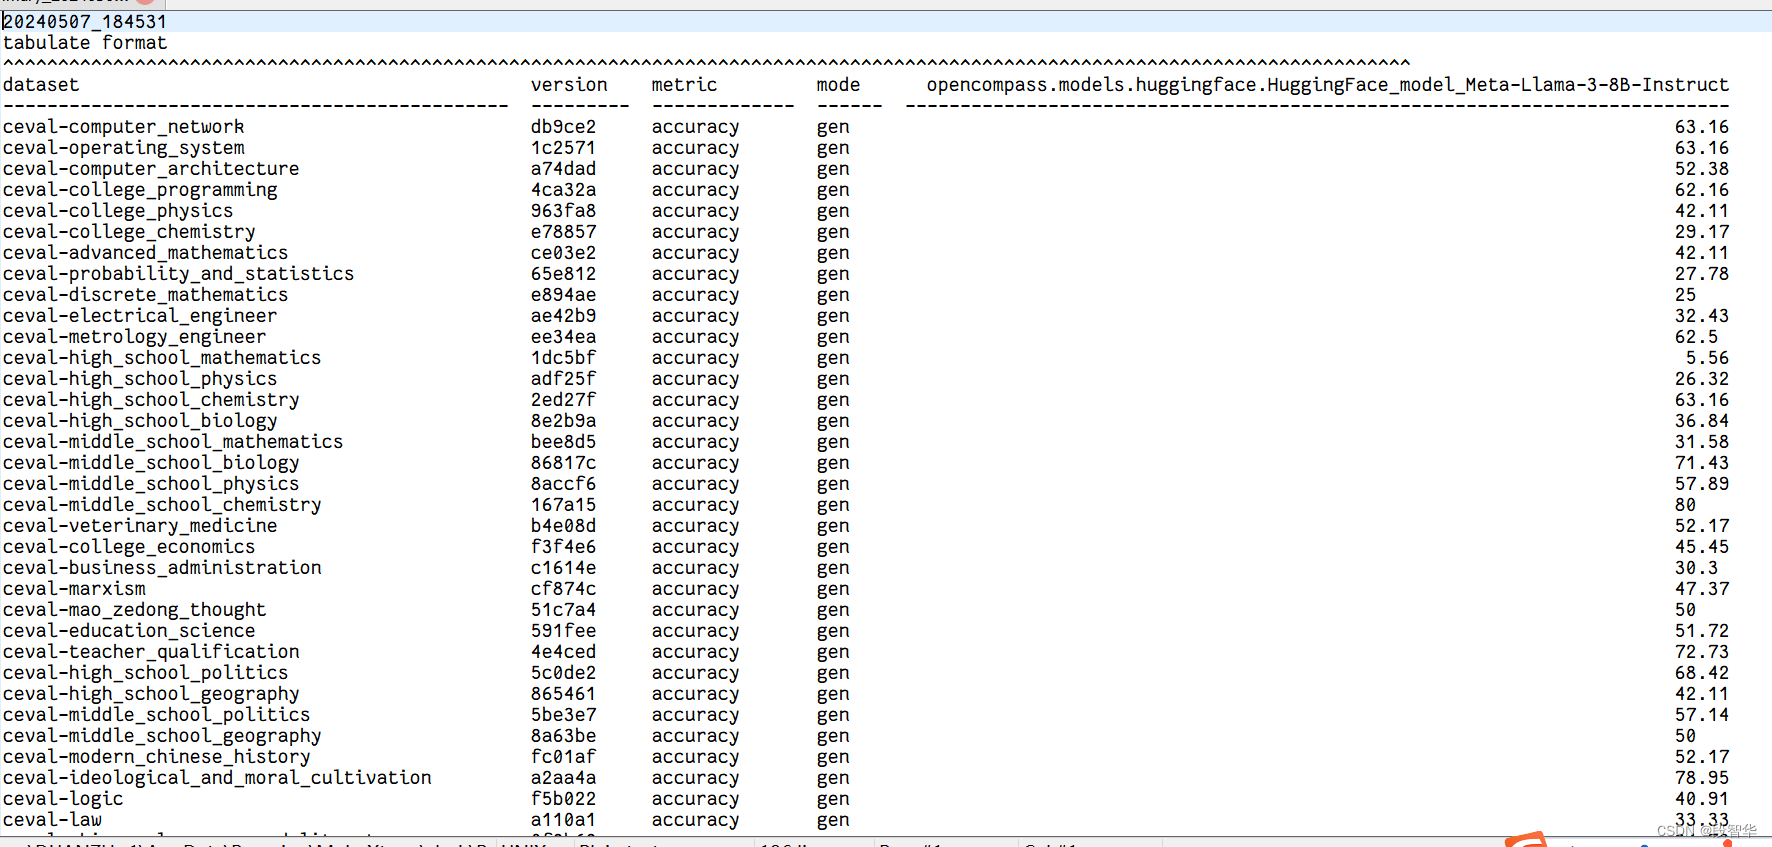This screenshot has width=1772, height=847.
Task: Click the score 5.56 for high_school_mathematics
Action: click(x=1707, y=358)
